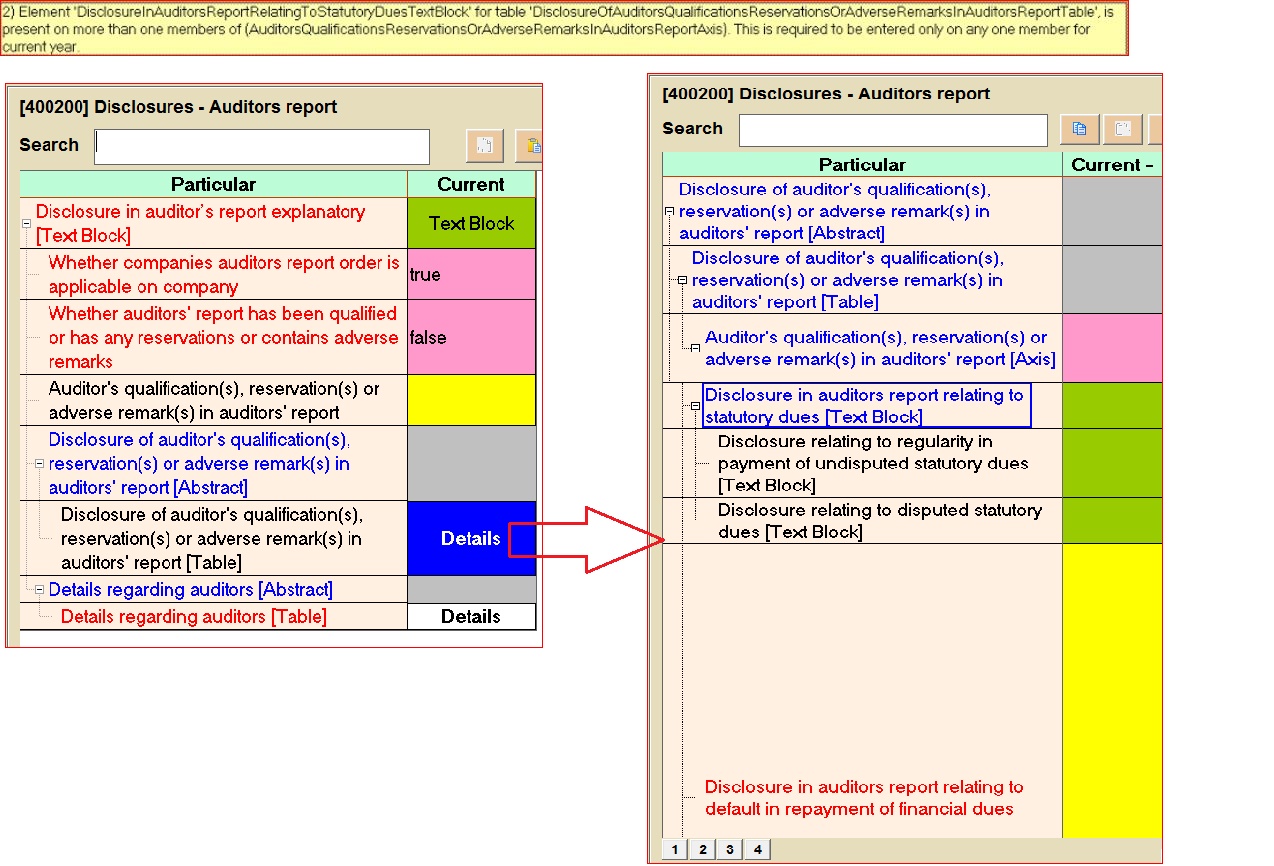This screenshot has width=1274, height=866.
Task: Click the left panel Search field
Action: [262, 146]
